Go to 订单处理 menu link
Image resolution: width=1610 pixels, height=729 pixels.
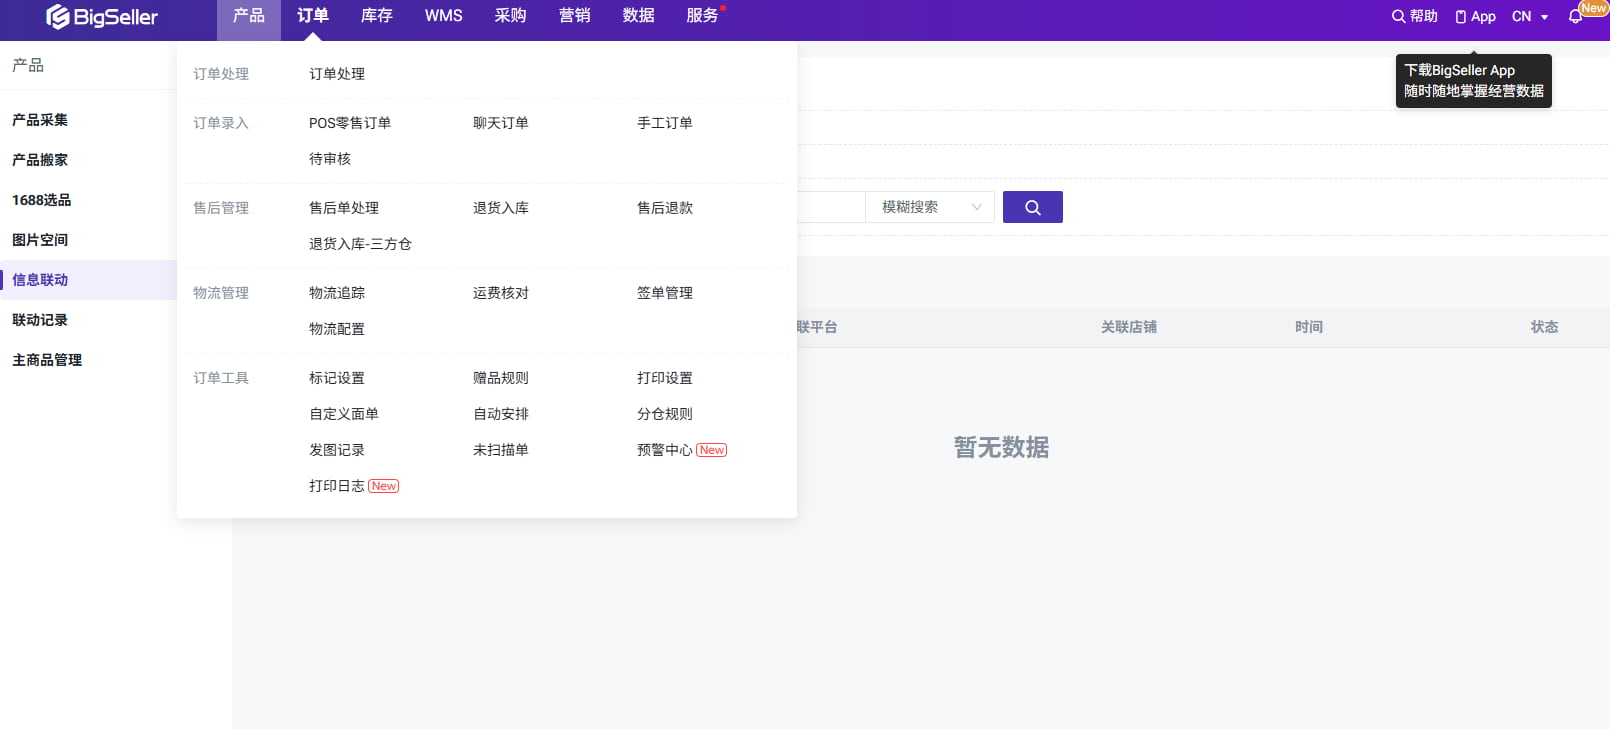pyautogui.click(x=337, y=74)
